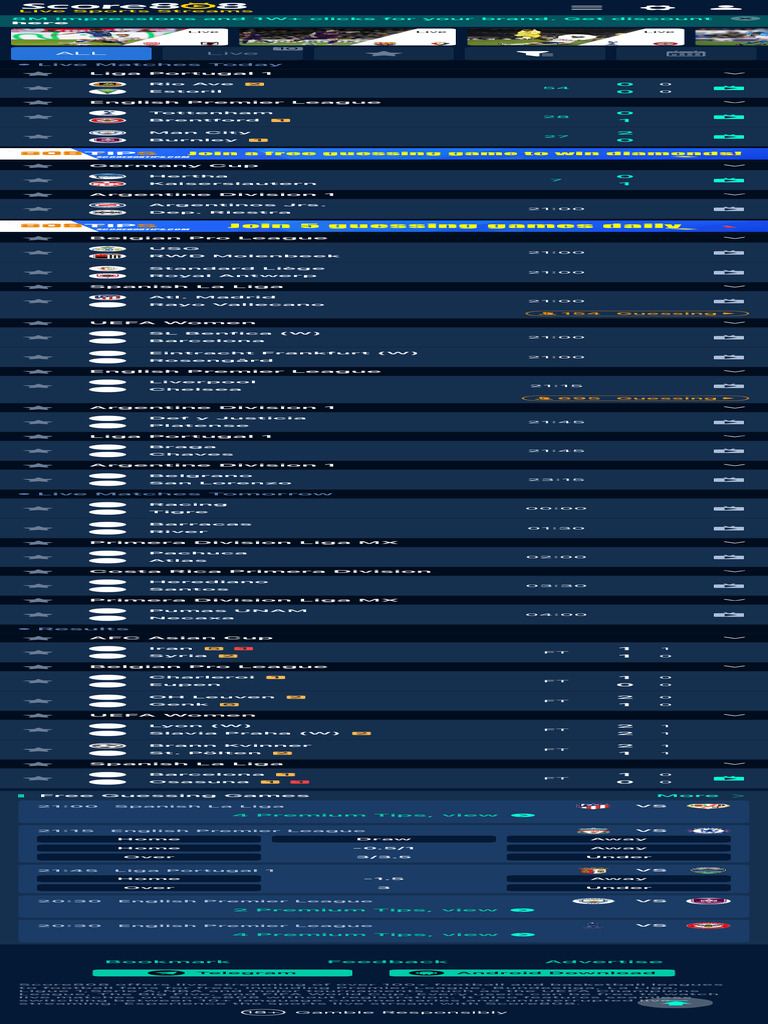Screen dimensions: 768x1024
Task: Collapse Belgian Pro League section above USG match
Action: (x=734, y=238)
